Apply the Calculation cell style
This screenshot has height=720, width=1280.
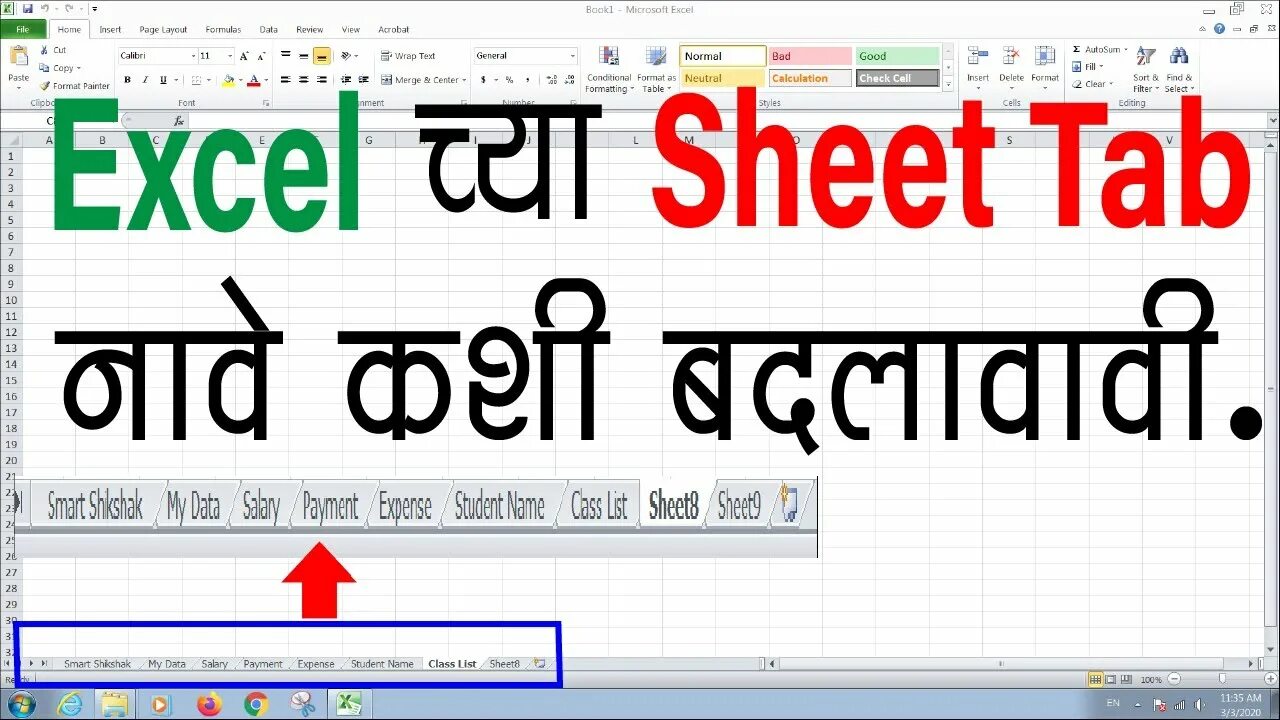click(810, 78)
